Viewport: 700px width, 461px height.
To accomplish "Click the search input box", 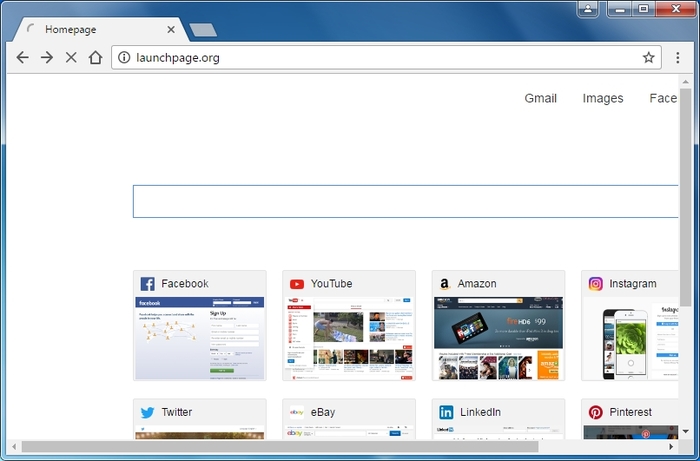I will point(405,201).
